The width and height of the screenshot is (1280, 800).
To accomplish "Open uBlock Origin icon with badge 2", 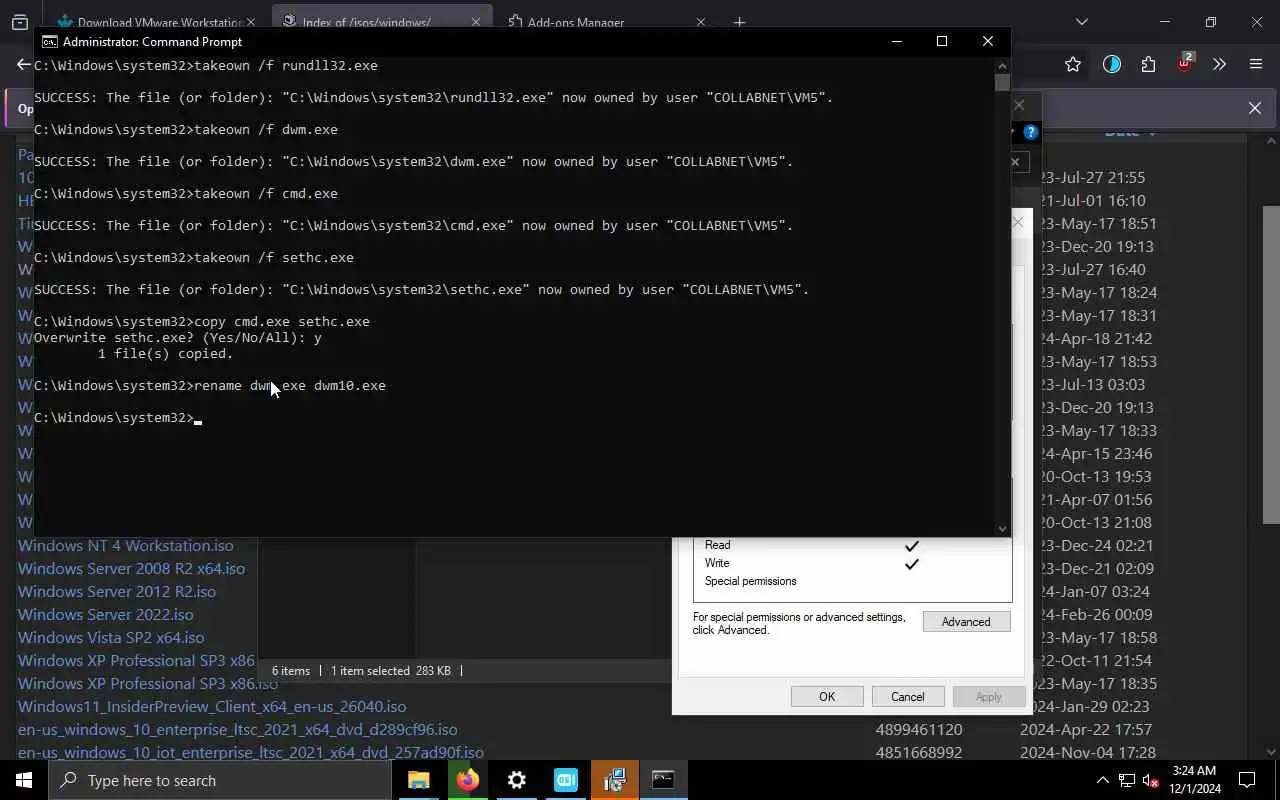I will tap(1184, 64).
